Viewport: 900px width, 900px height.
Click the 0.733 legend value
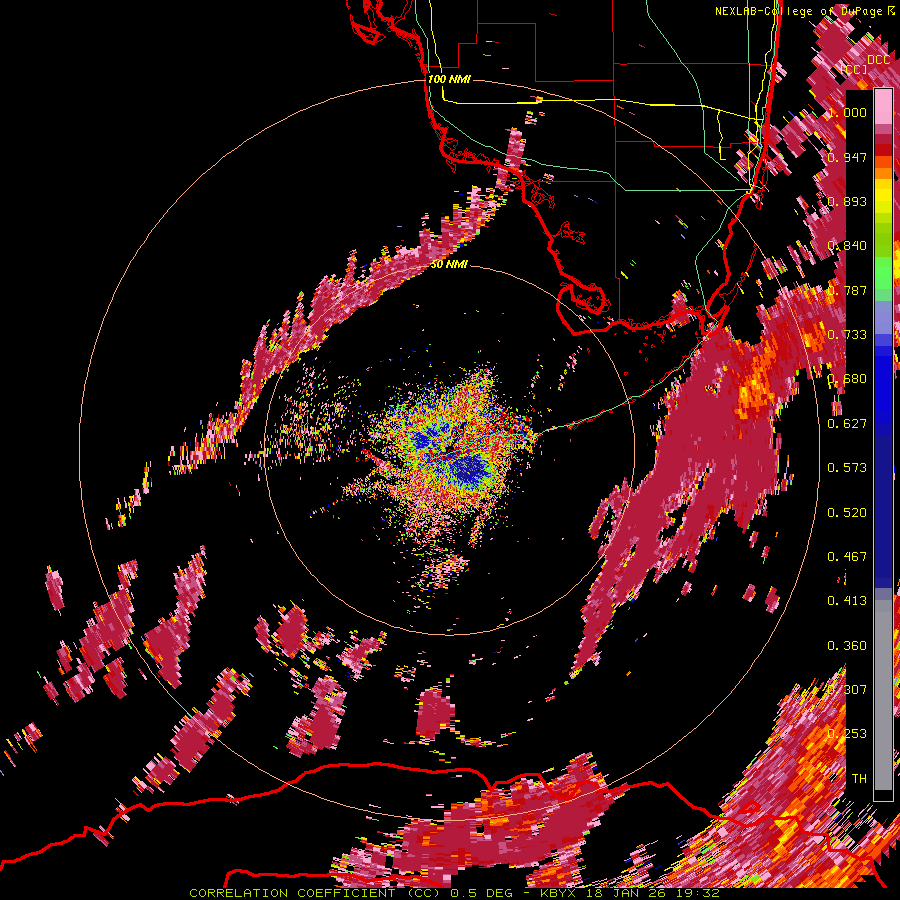[847, 335]
